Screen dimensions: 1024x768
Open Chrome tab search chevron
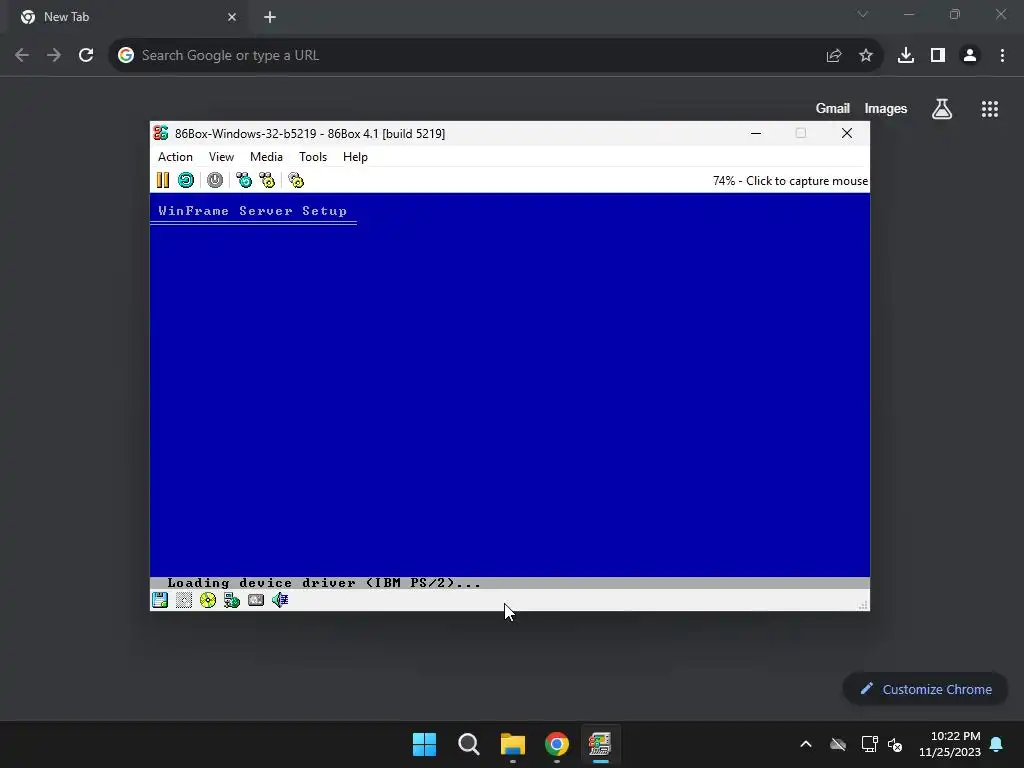coord(863,14)
